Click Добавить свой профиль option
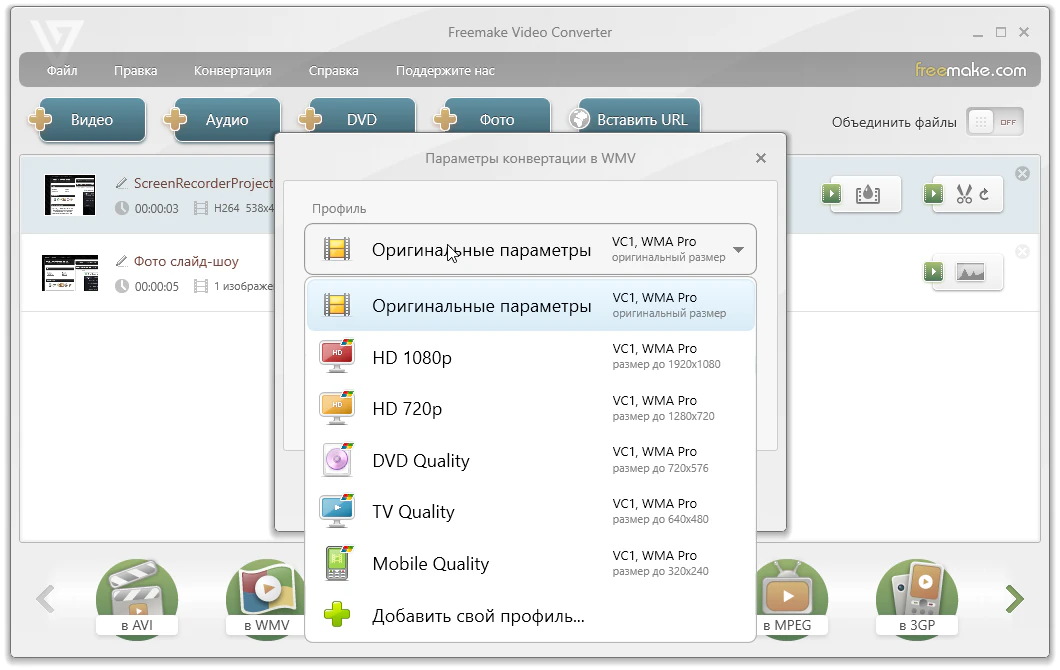Image resolution: width=1060 pixels, height=670 pixels. [478, 616]
